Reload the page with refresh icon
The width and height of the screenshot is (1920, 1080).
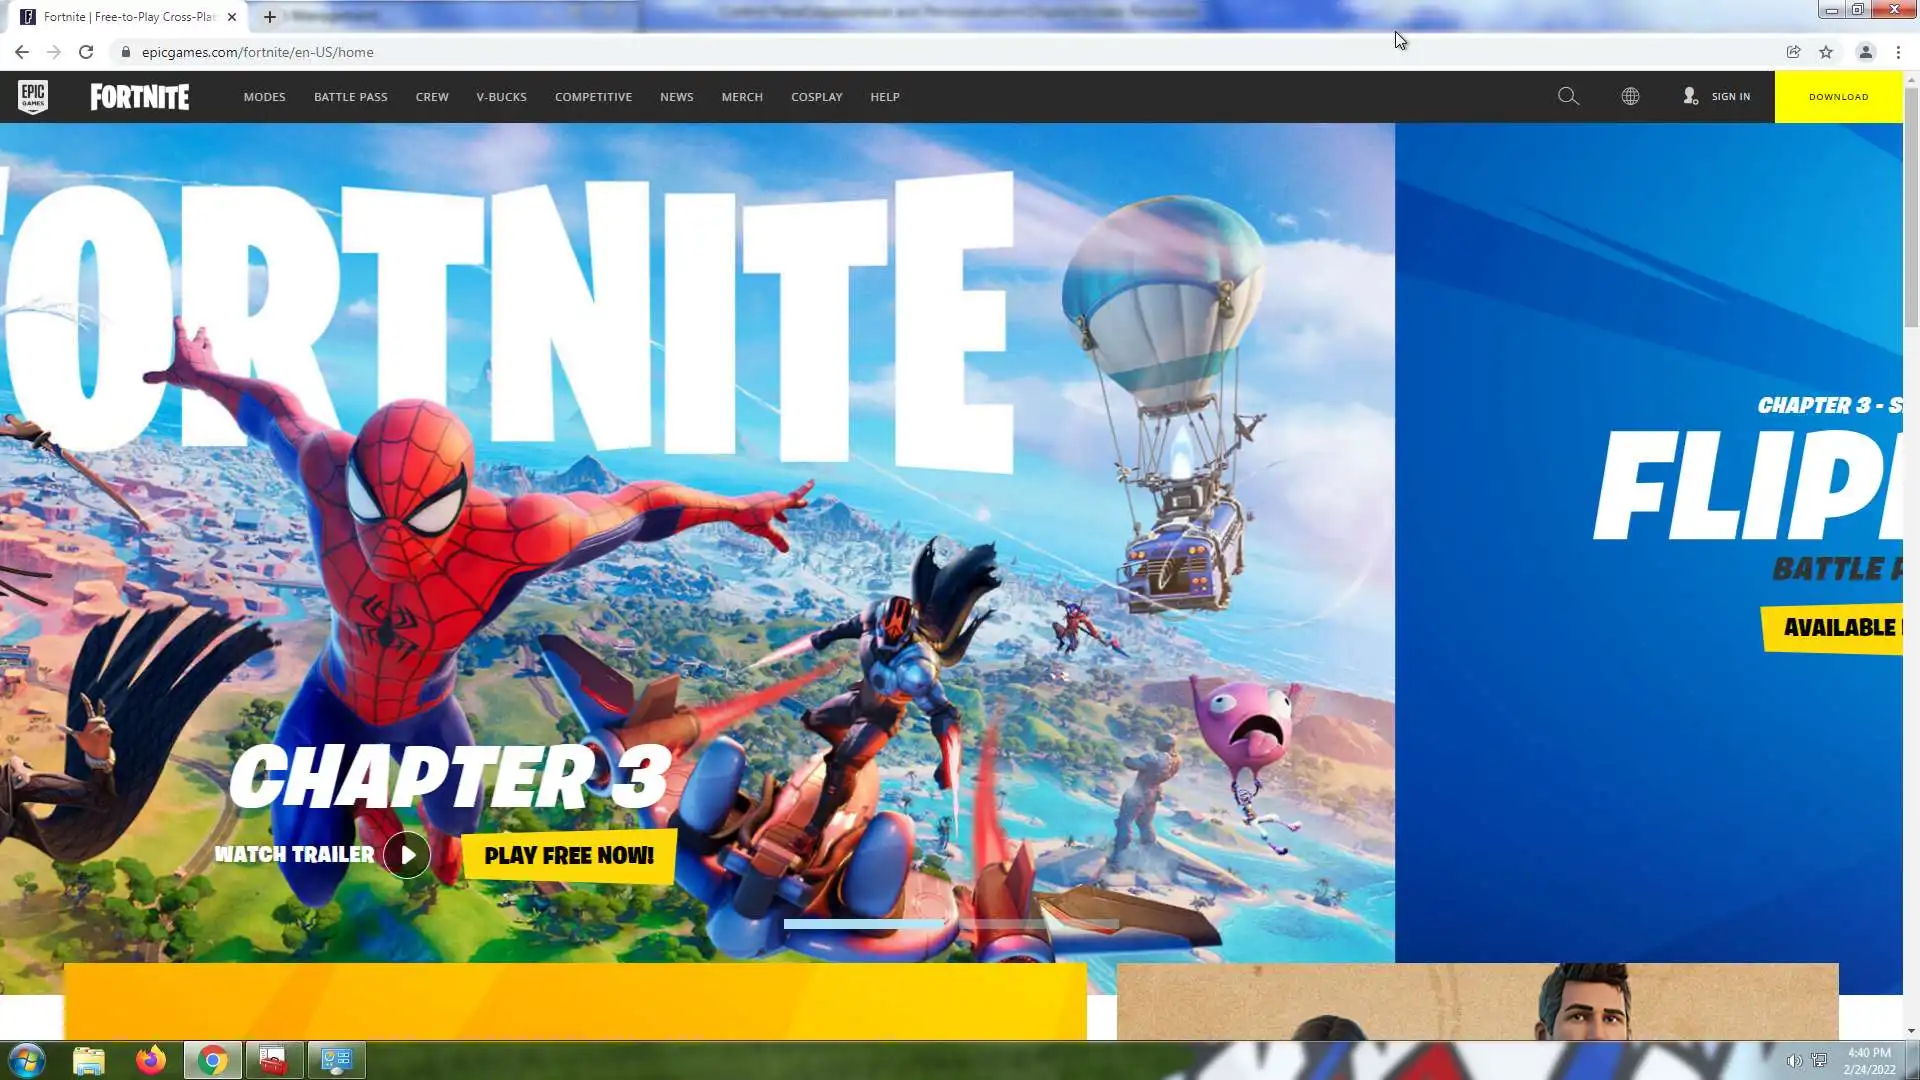(86, 52)
